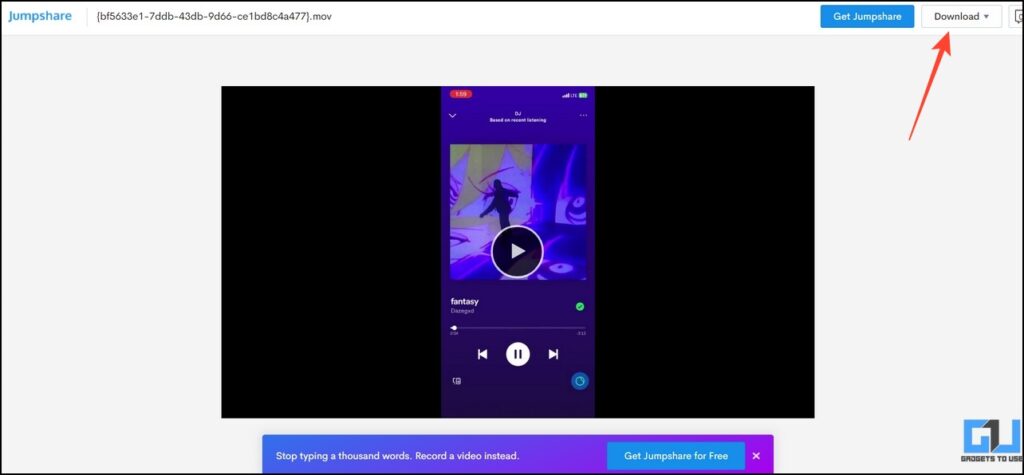Click the pause icon in the music player
The width and height of the screenshot is (1024, 475).
pyautogui.click(x=517, y=354)
